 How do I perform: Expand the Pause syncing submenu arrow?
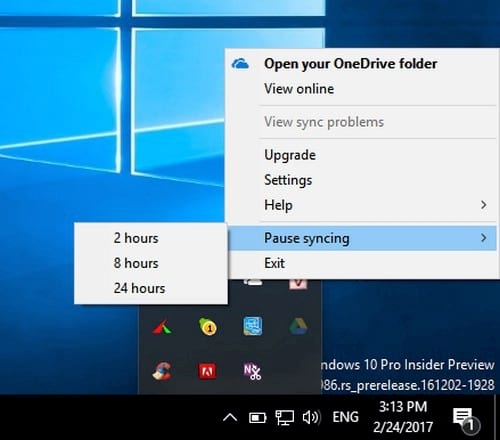[x=484, y=238]
